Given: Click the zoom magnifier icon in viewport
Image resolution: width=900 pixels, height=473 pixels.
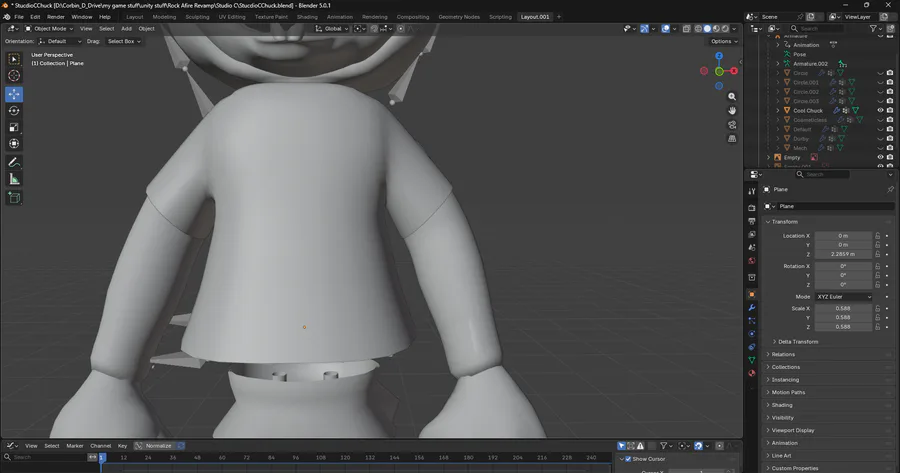Looking at the screenshot, I should 732,97.
